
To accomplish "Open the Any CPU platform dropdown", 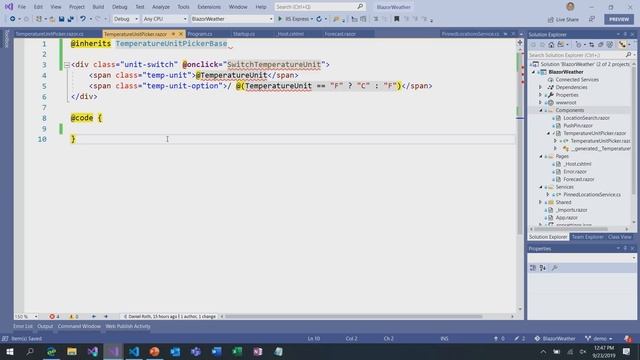I will (x=165, y=19).
